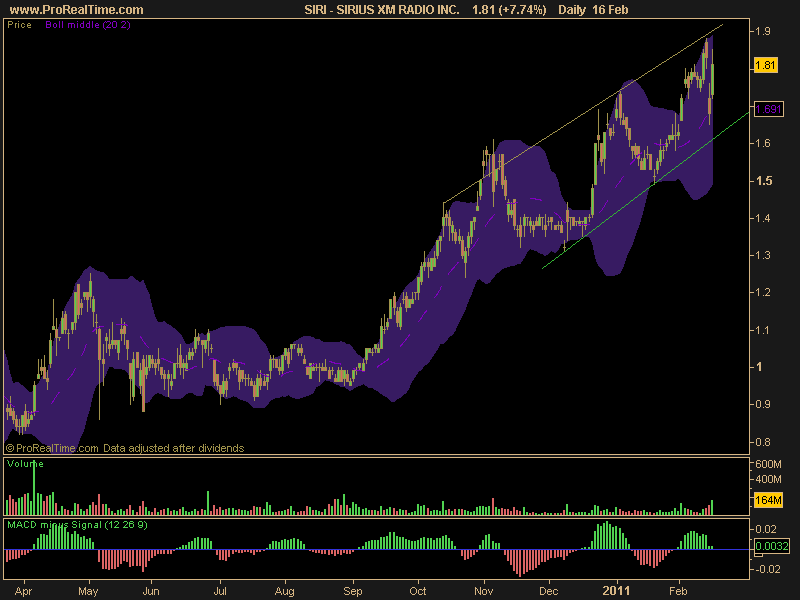Select the Volume panel label

[x=26, y=464]
